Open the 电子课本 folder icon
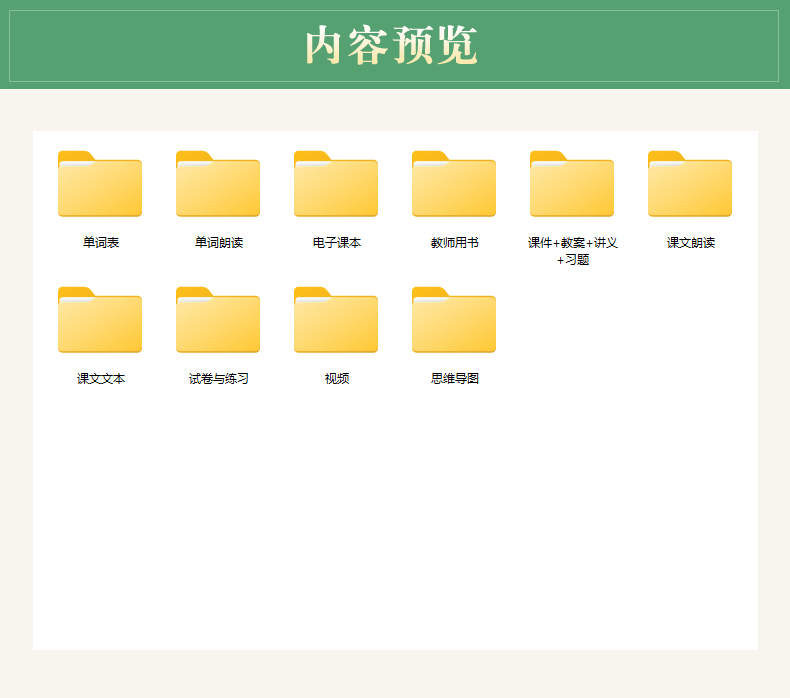Screen dimensions: 790x698 (x=336, y=184)
